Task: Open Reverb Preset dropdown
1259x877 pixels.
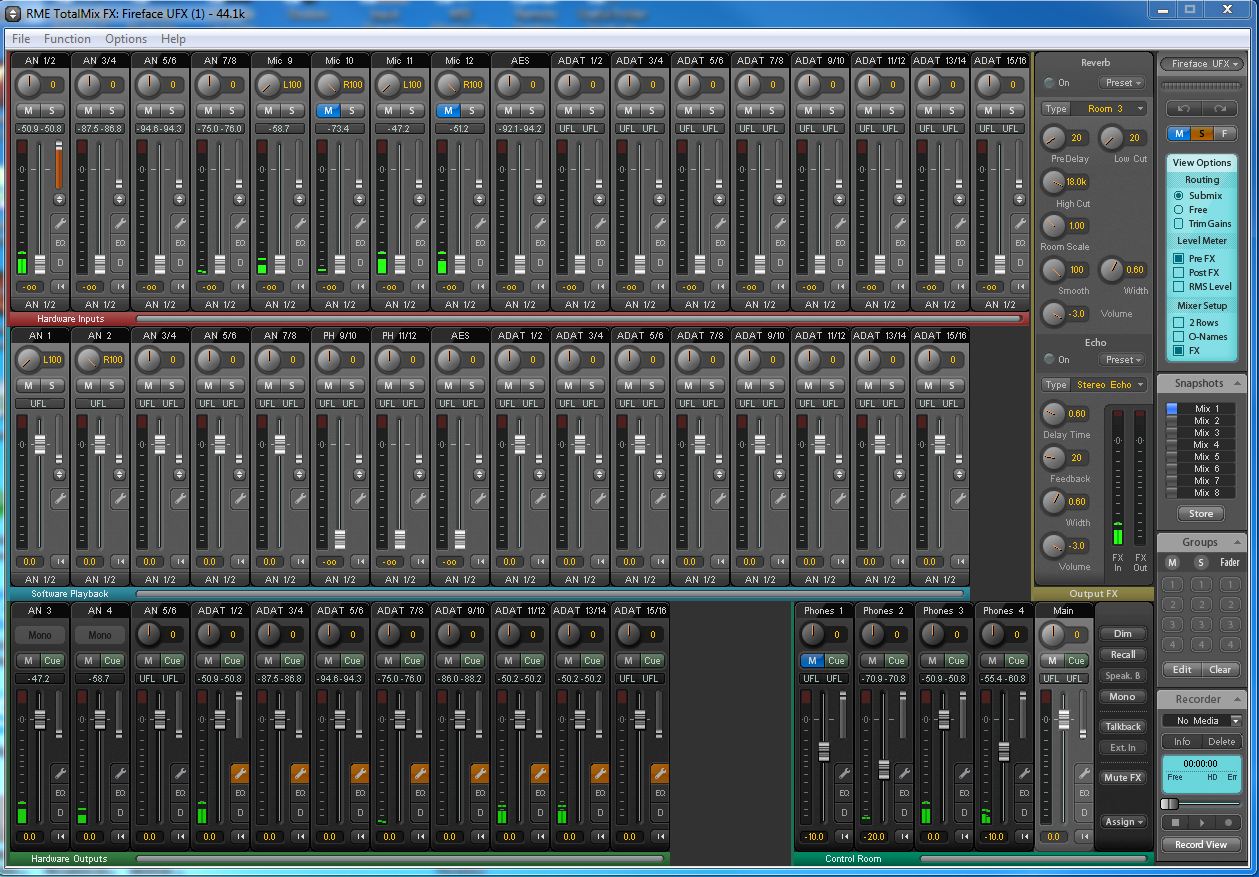Action: [1123, 83]
